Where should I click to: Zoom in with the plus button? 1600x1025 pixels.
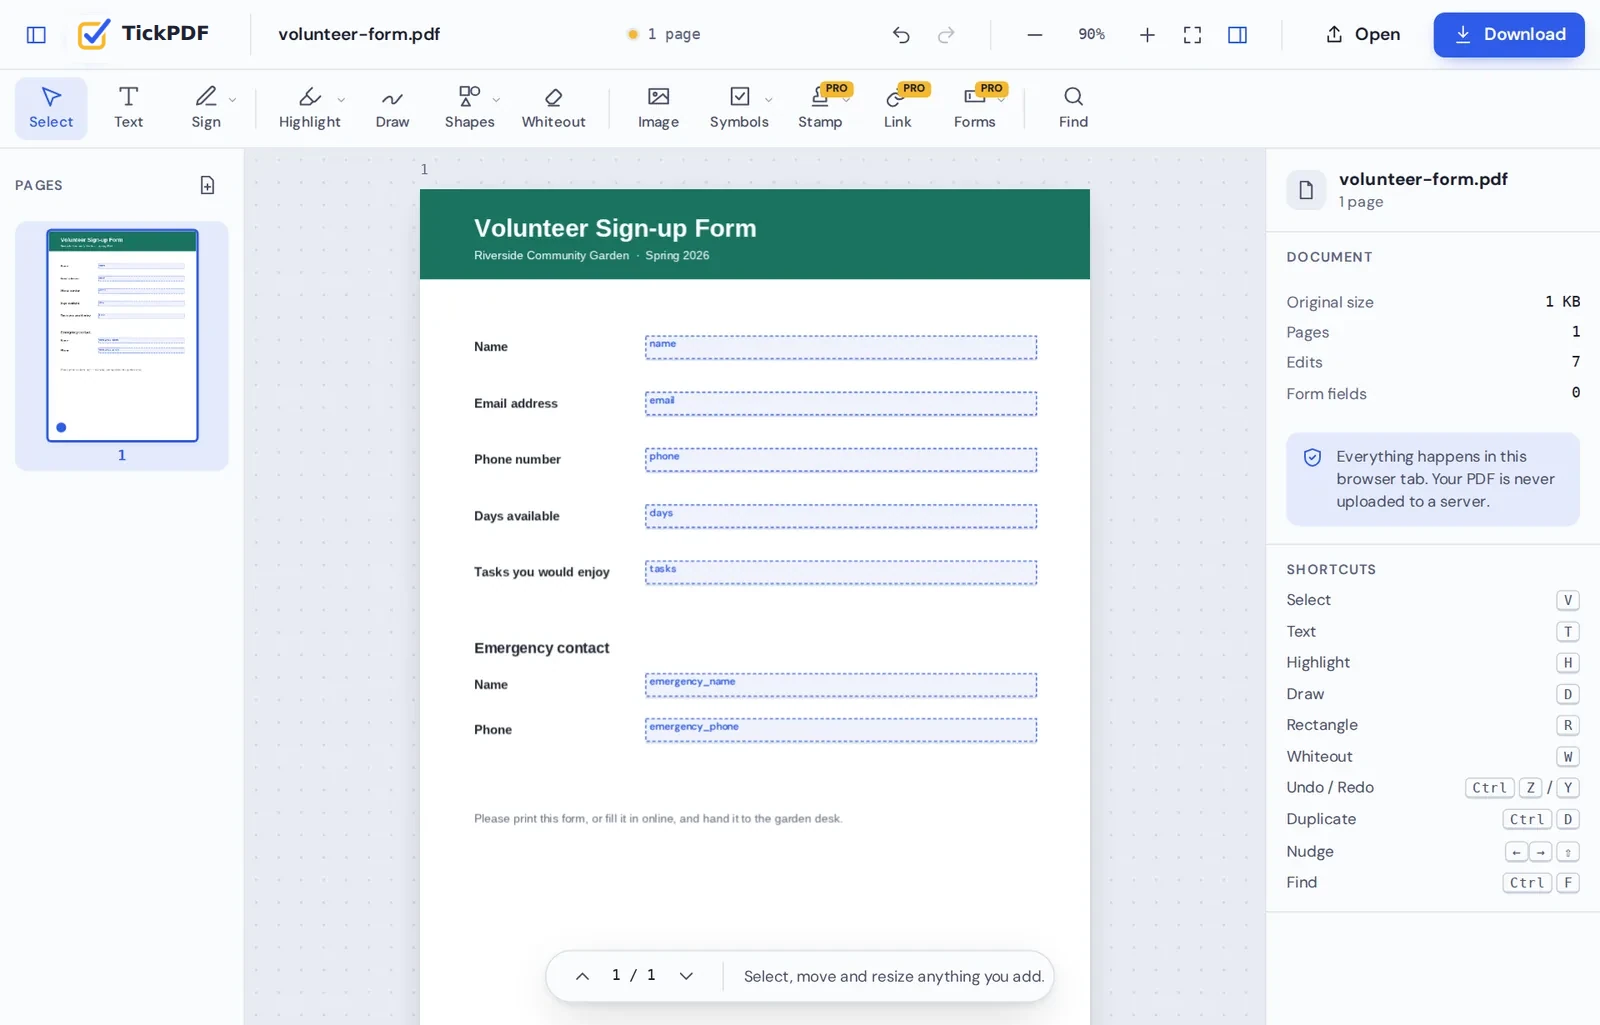tap(1147, 35)
